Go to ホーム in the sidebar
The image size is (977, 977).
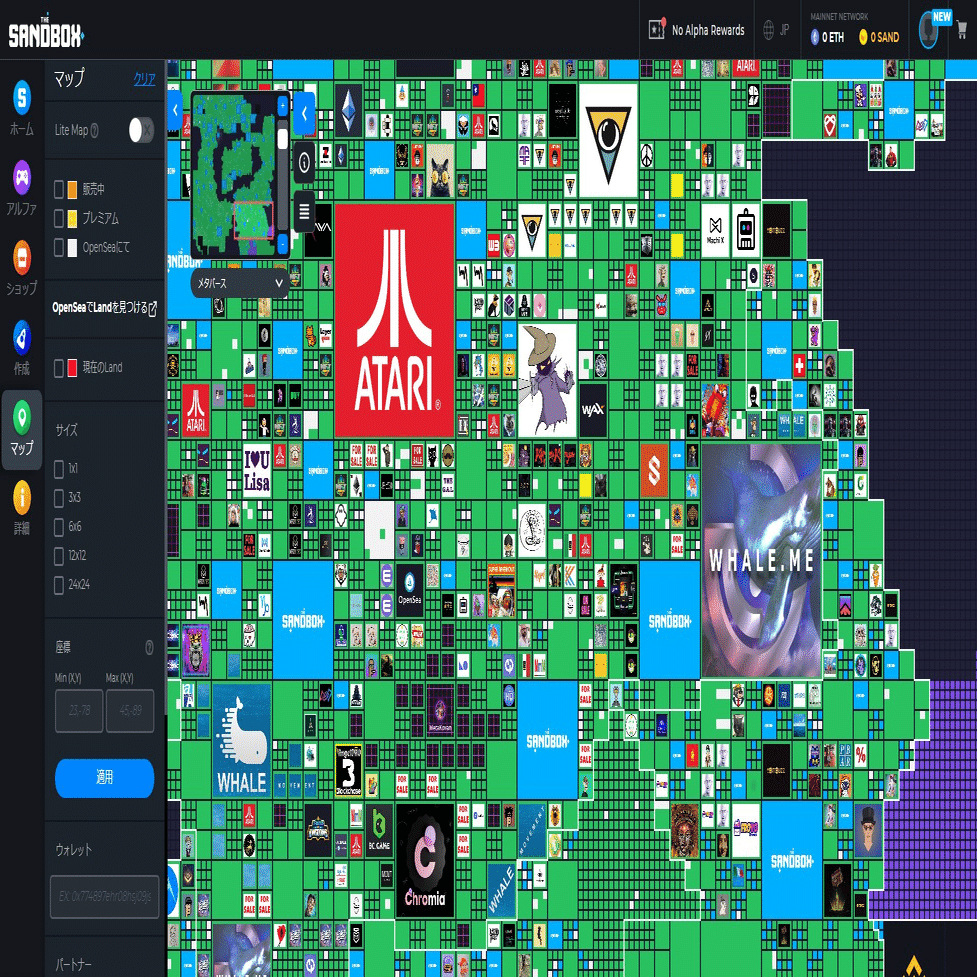pyautogui.click(x=22, y=108)
